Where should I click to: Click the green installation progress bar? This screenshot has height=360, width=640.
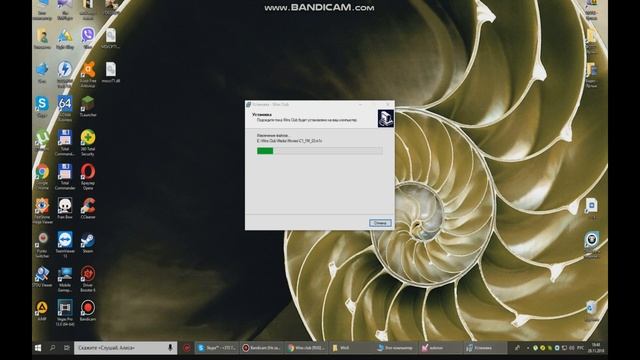pyautogui.click(x=320, y=151)
